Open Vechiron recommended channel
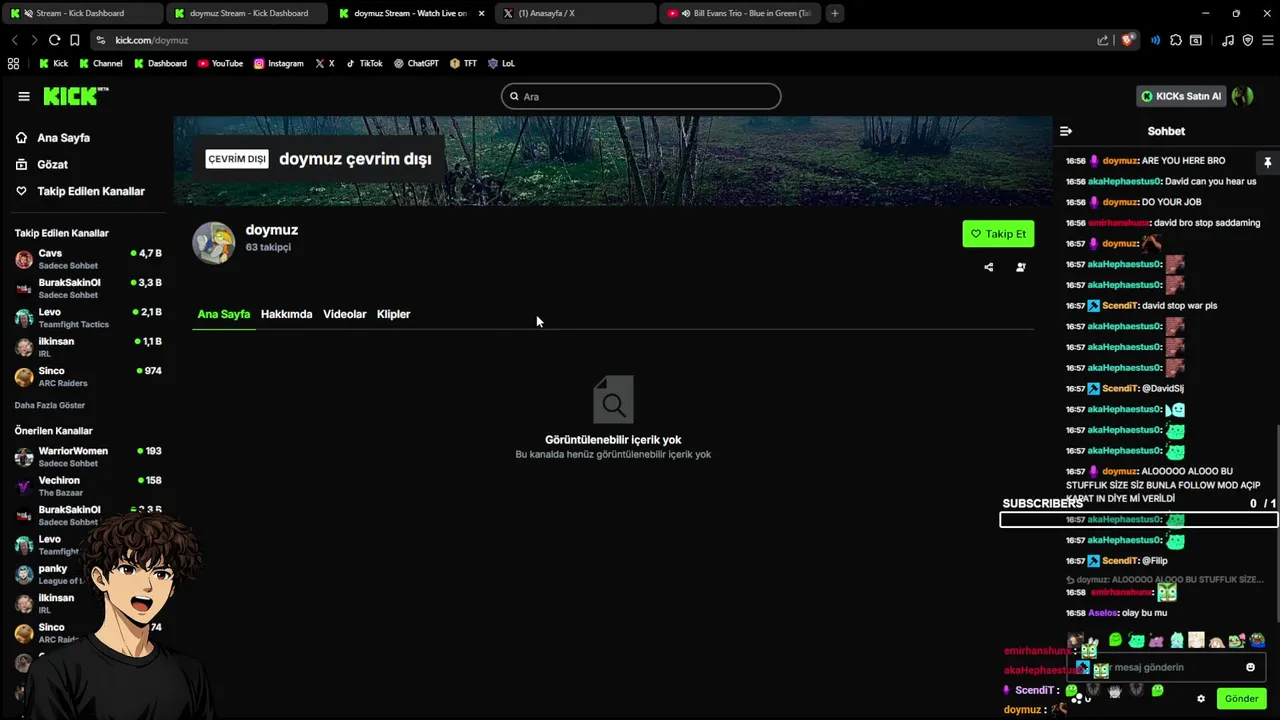Screen dimensions: 1280x720 click(x=88, y=486)
